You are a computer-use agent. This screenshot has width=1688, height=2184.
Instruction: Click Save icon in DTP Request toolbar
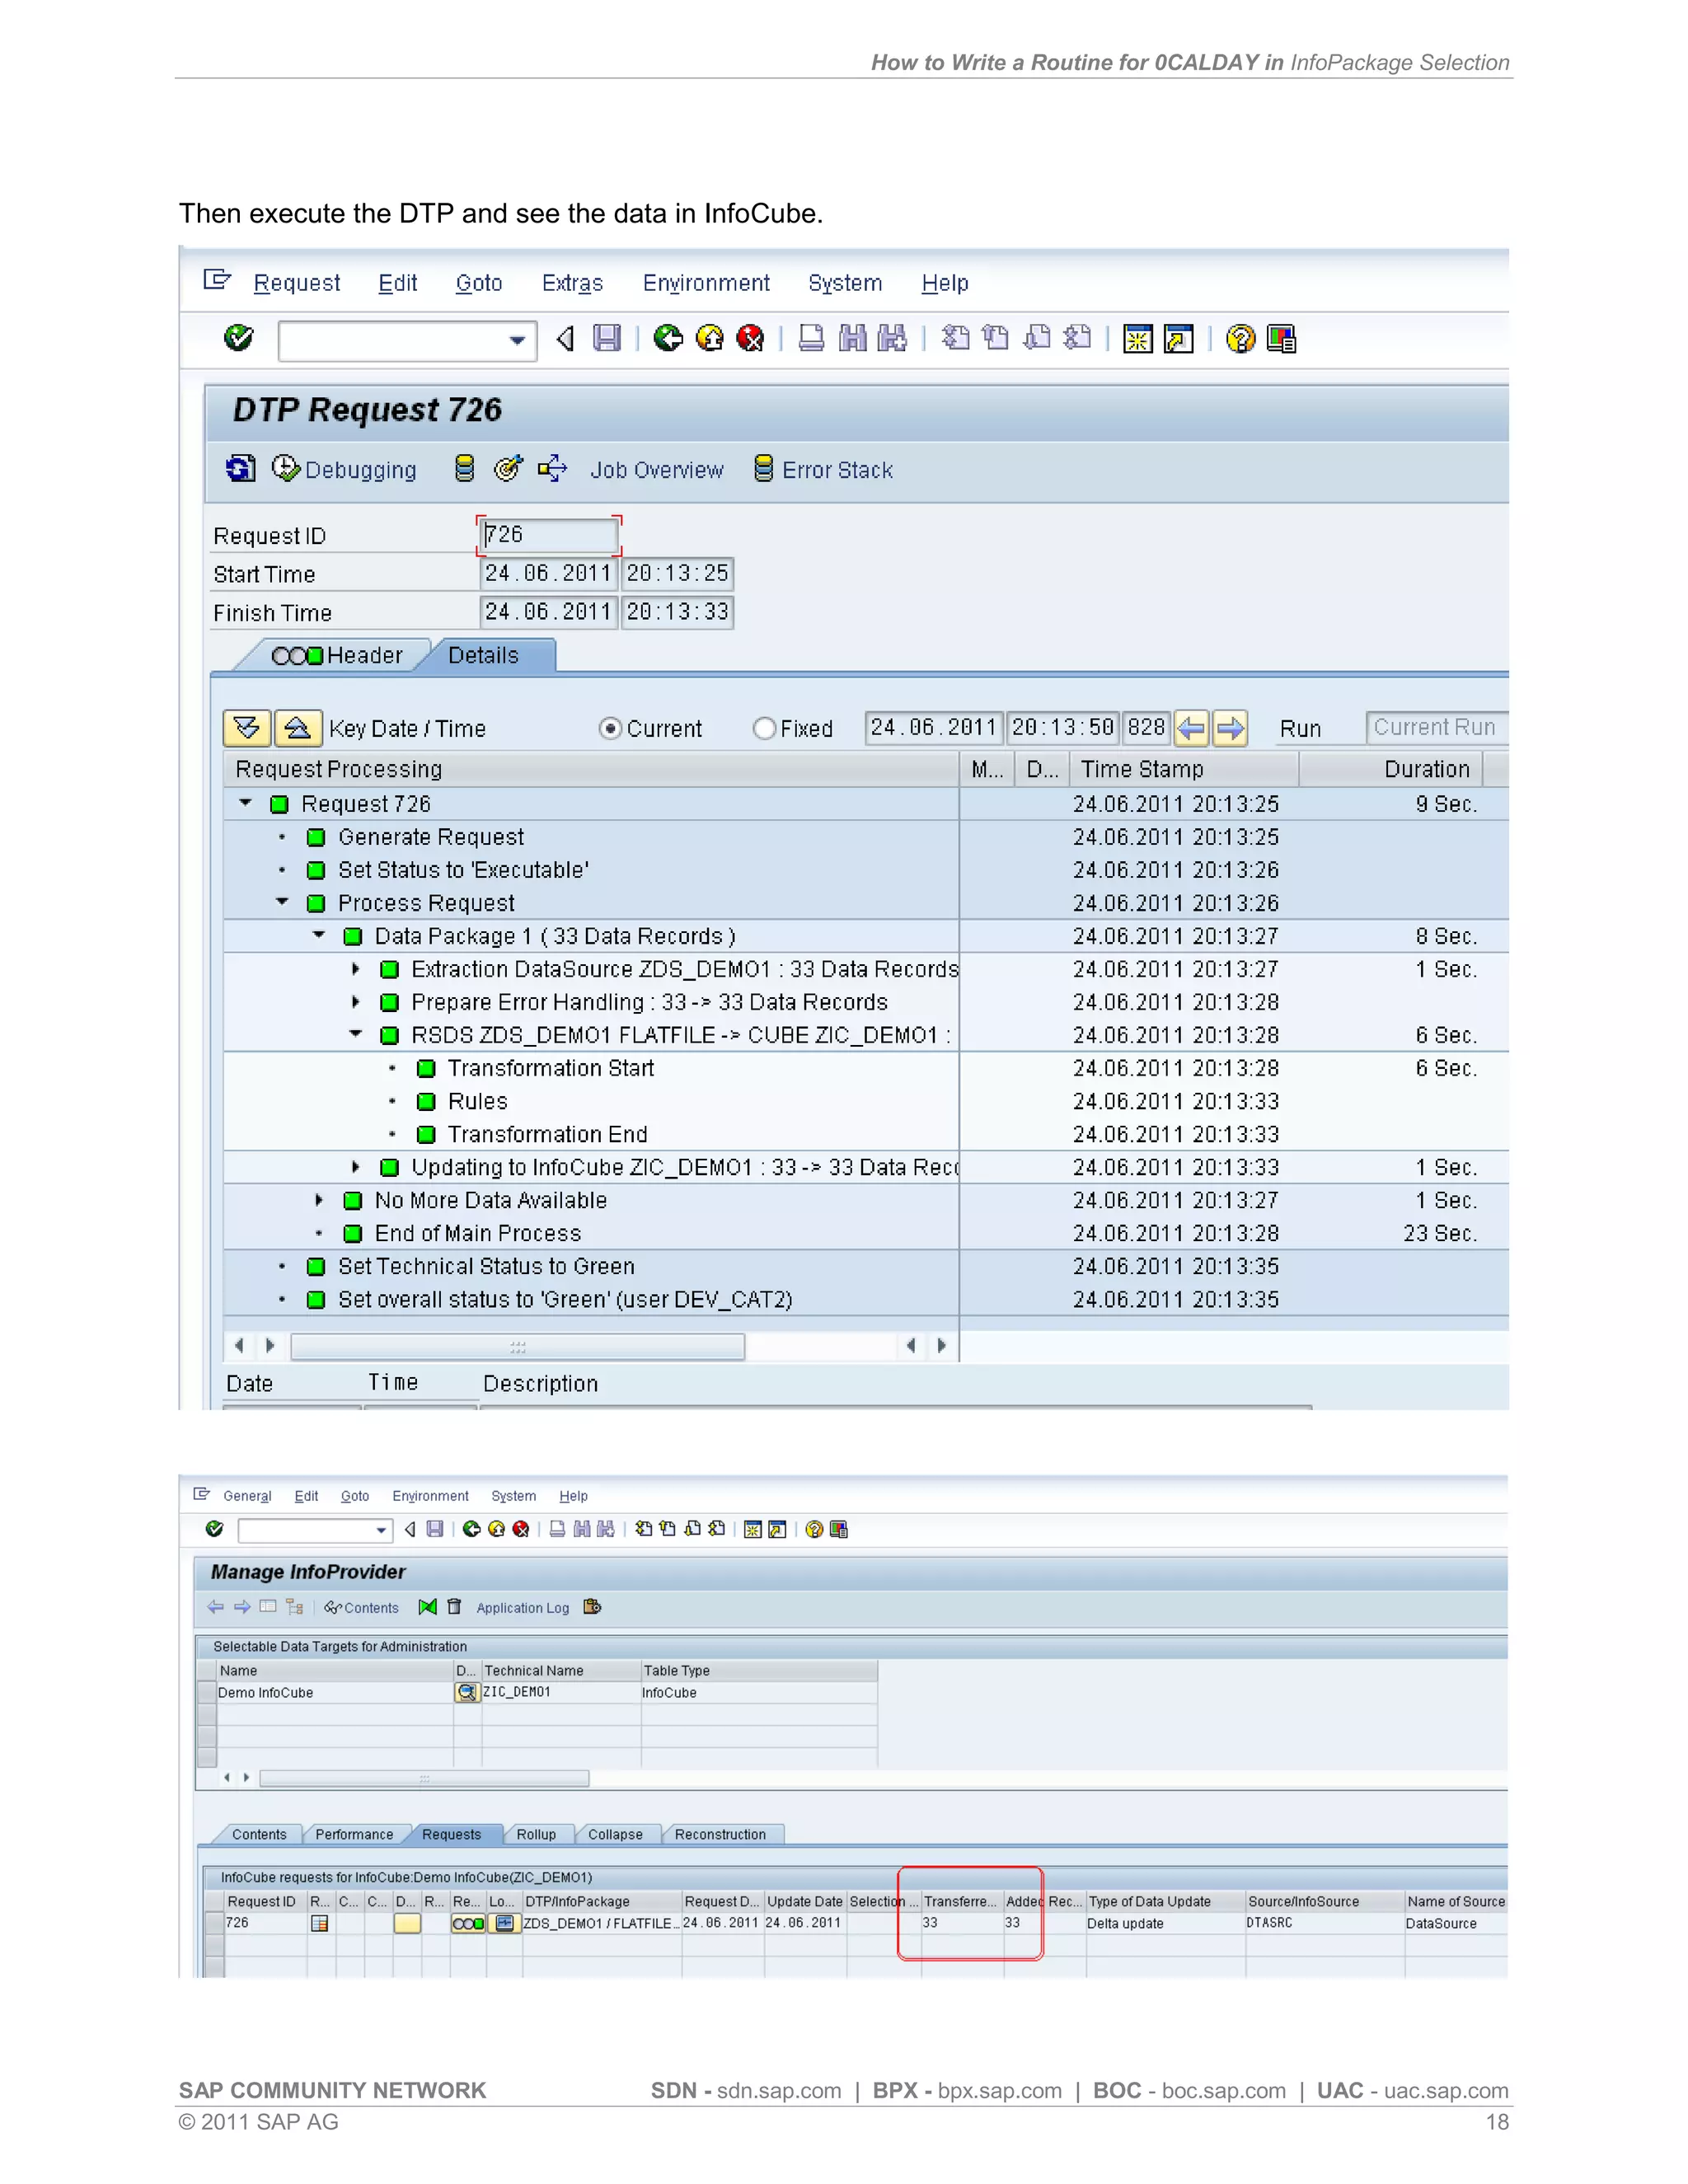tap(606, 338)
